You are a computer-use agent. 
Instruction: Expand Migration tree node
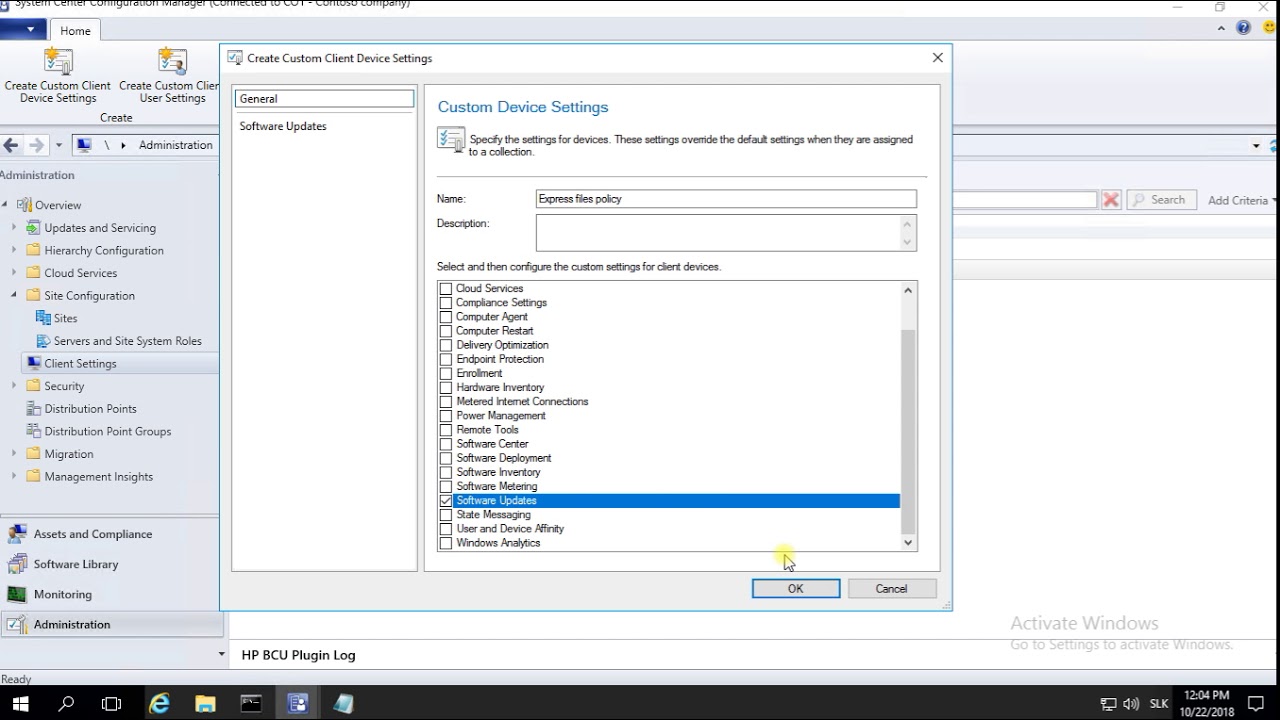click(x=14, y=454)
